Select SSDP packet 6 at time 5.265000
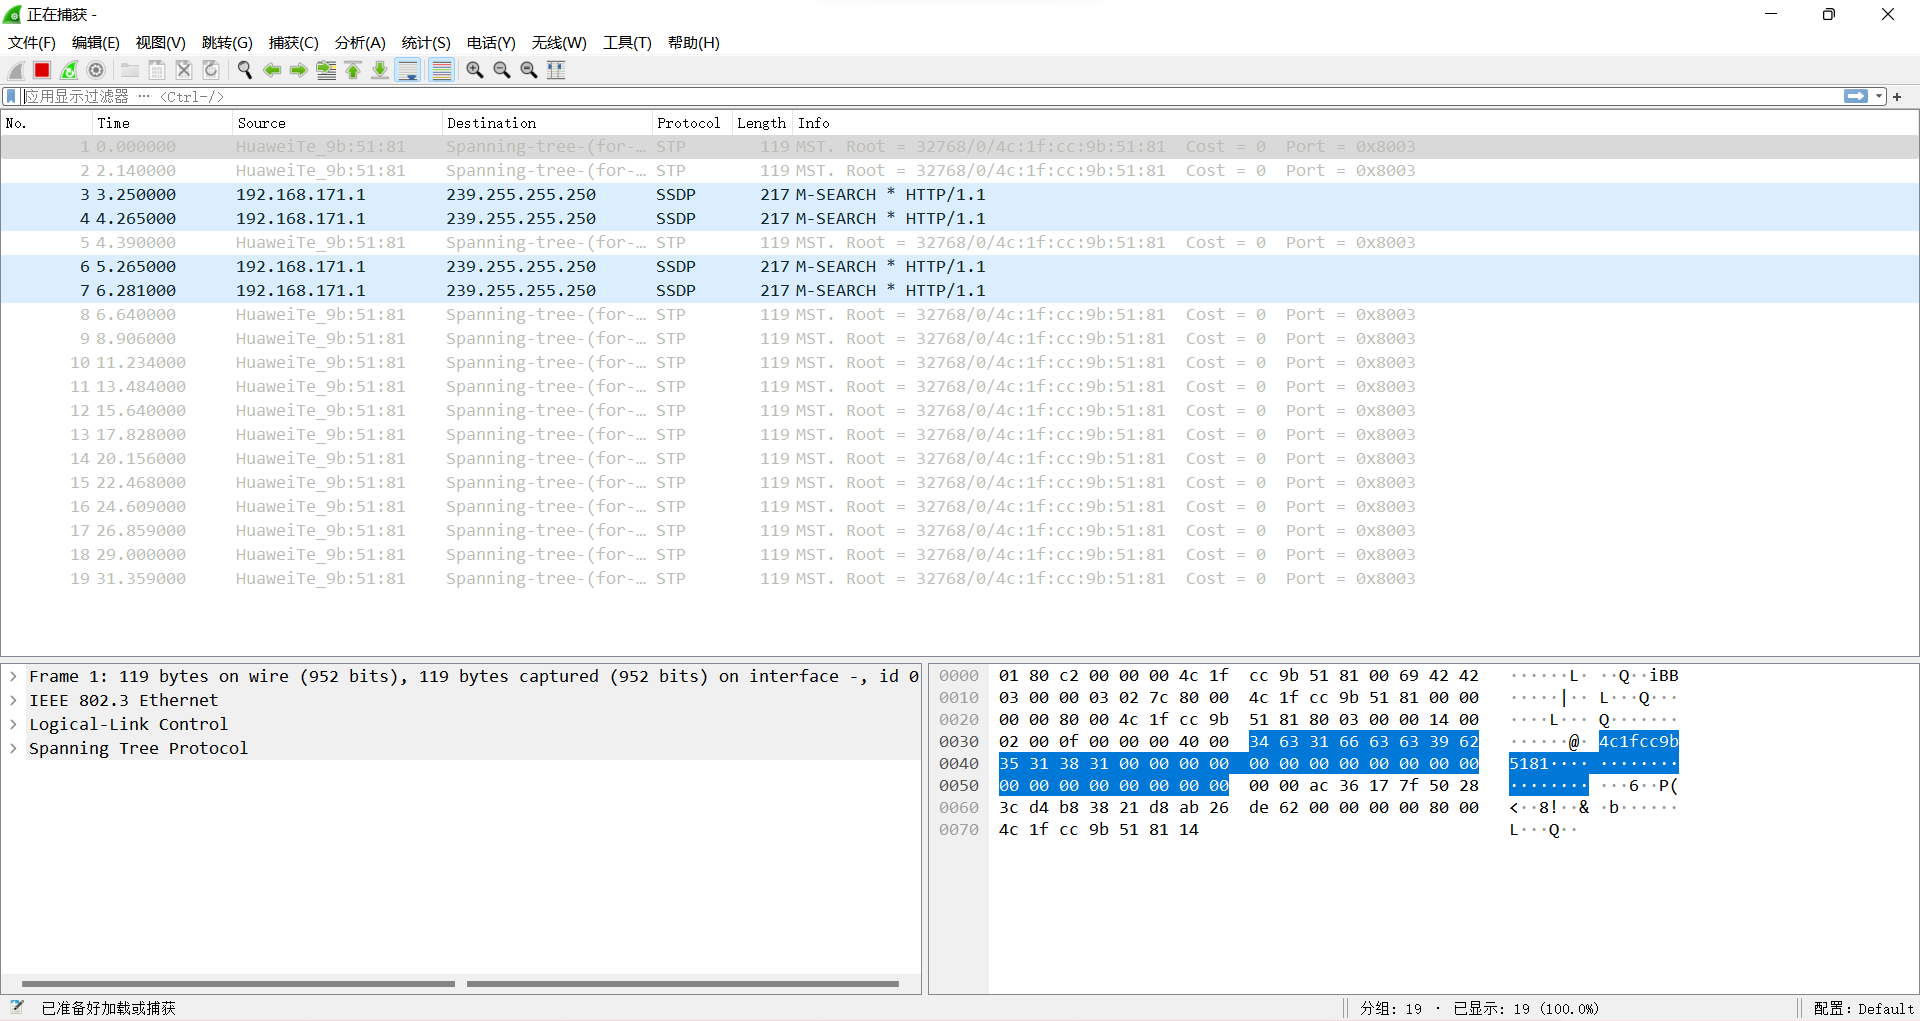Screen dimensions: 1920x1021 (959, 267)
